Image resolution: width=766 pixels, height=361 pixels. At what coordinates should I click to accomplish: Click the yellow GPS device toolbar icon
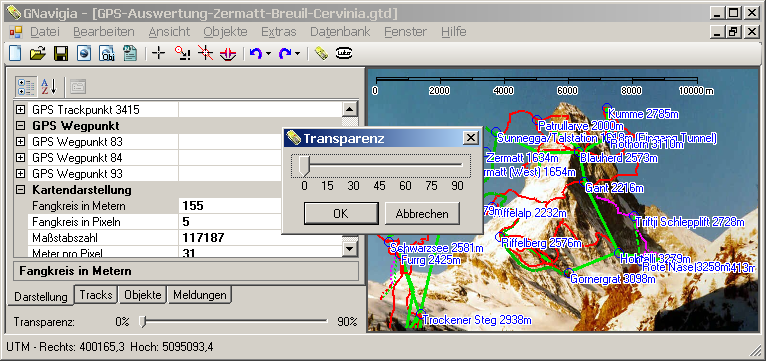point(321,53)
